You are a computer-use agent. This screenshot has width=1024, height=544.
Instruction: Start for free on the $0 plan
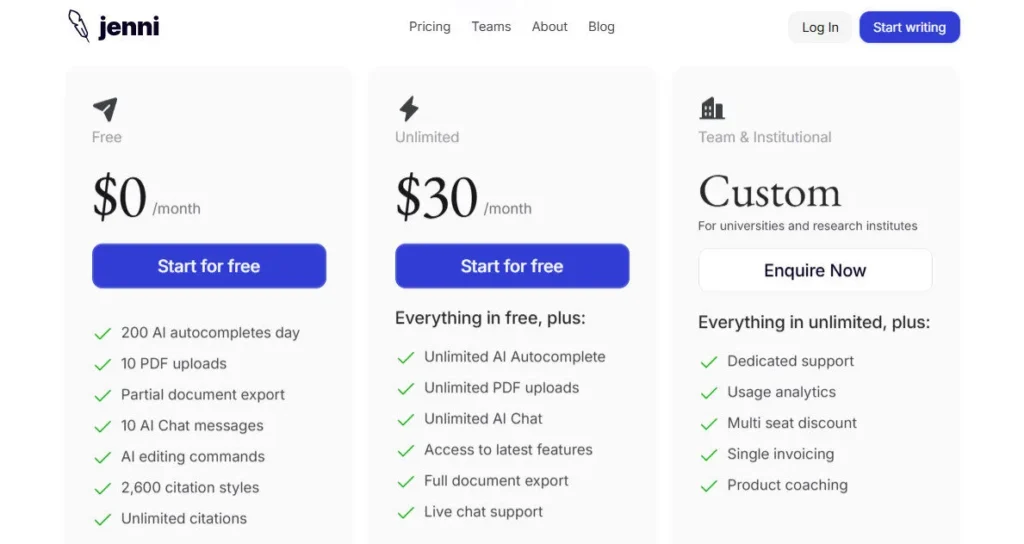pyautogui.click(x=209, y=266)
